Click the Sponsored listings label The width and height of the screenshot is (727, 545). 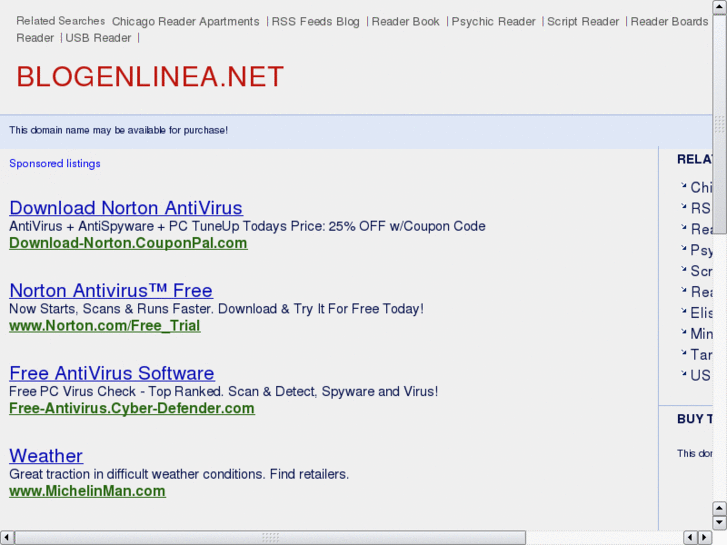pos(55,164)
